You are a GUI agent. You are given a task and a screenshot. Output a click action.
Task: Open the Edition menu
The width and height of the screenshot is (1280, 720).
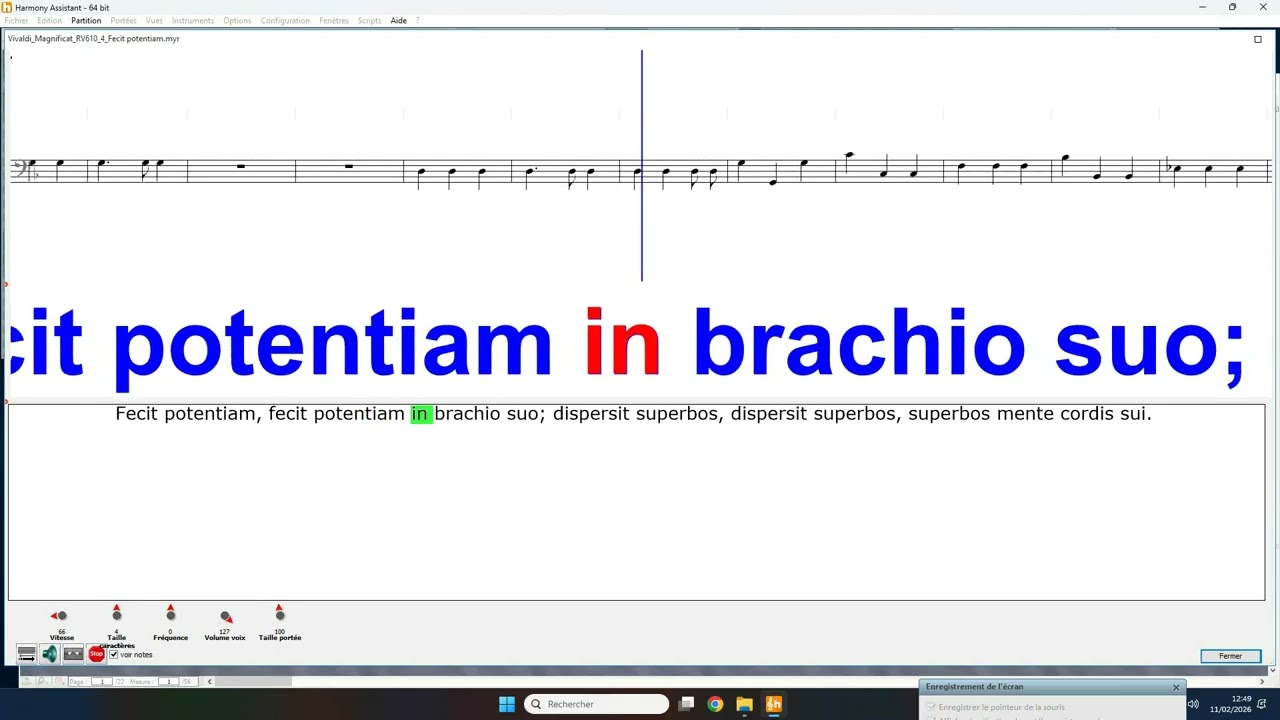(x=49, y=21)
